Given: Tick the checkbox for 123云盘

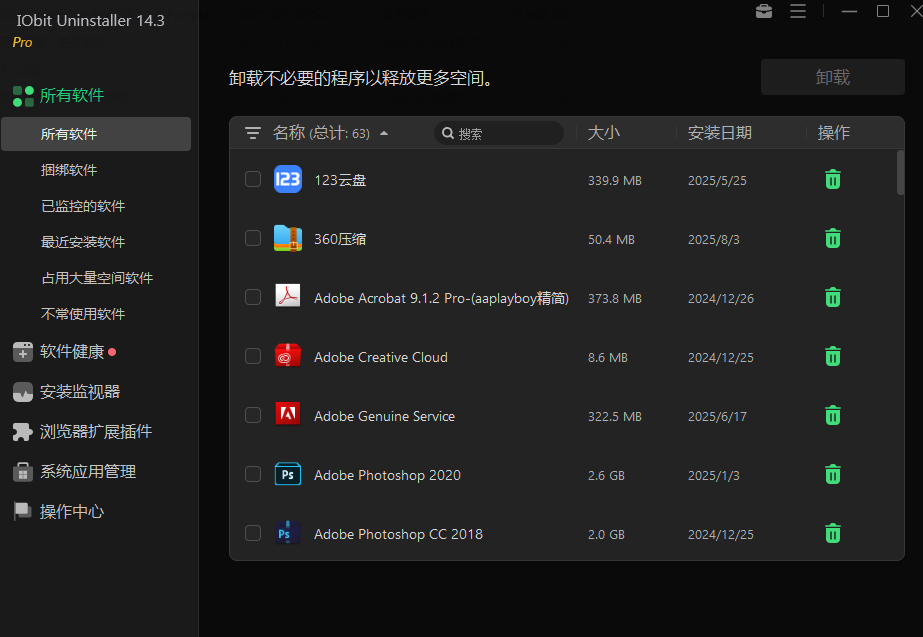Looking at the screenshot, I should pos(253,179).
